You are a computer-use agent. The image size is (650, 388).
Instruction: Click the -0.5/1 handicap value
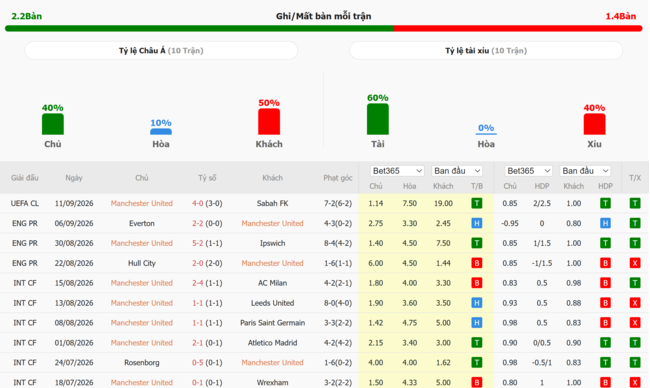pos(542,363)
